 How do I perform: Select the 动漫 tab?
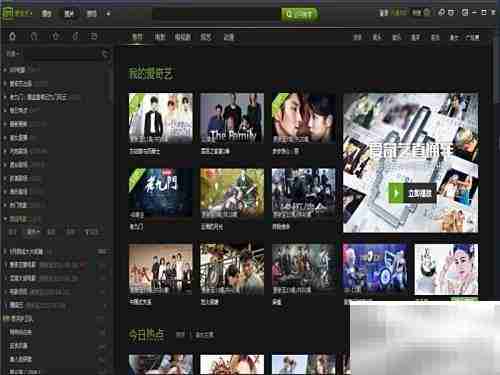(229, 37)
